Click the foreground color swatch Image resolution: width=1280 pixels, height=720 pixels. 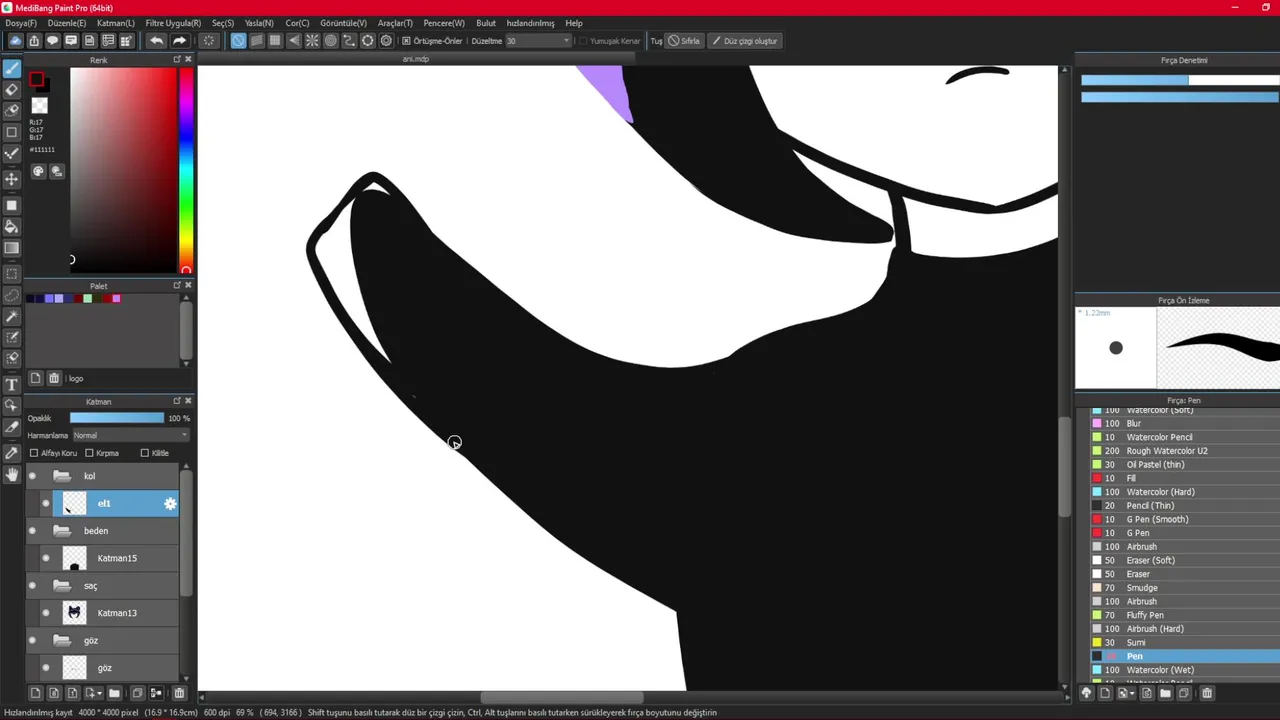tap(37, 80)
